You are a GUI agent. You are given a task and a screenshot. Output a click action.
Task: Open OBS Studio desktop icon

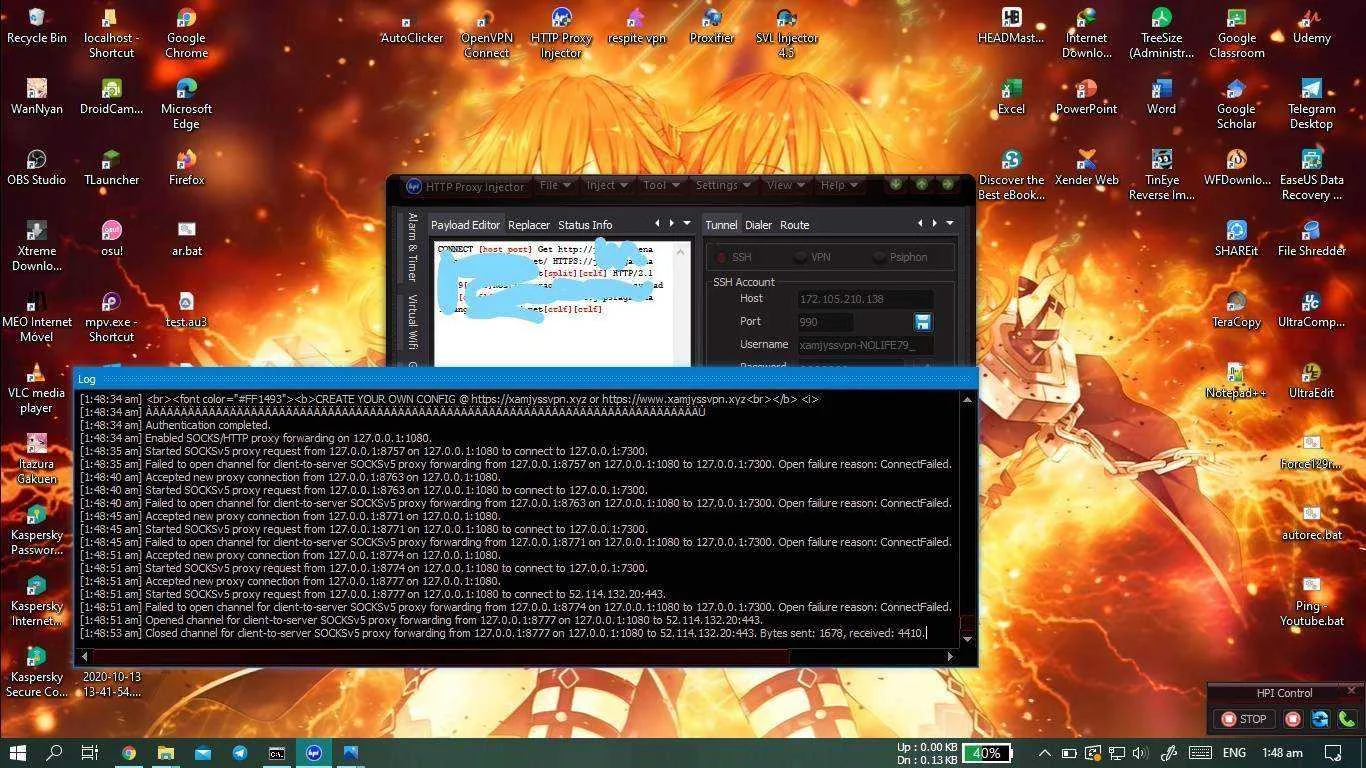36,167
